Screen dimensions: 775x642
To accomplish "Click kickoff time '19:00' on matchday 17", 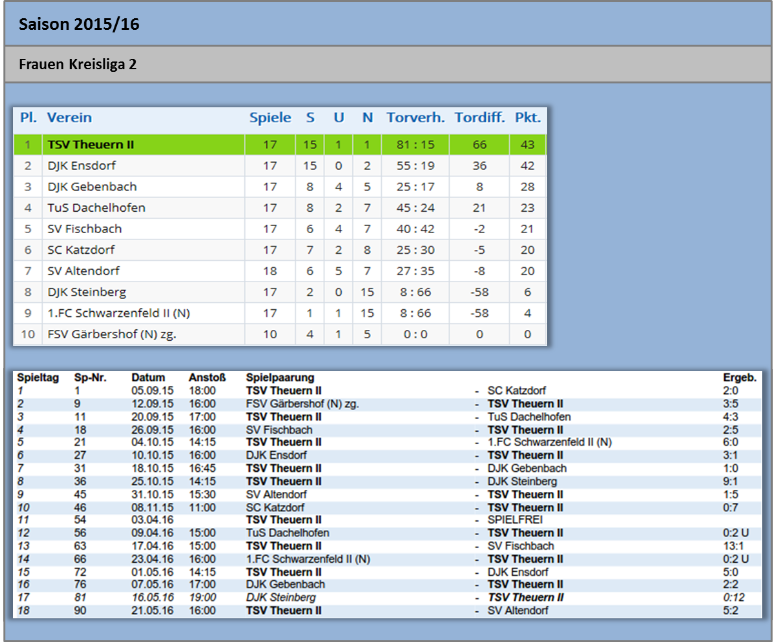I will [202, 598].
